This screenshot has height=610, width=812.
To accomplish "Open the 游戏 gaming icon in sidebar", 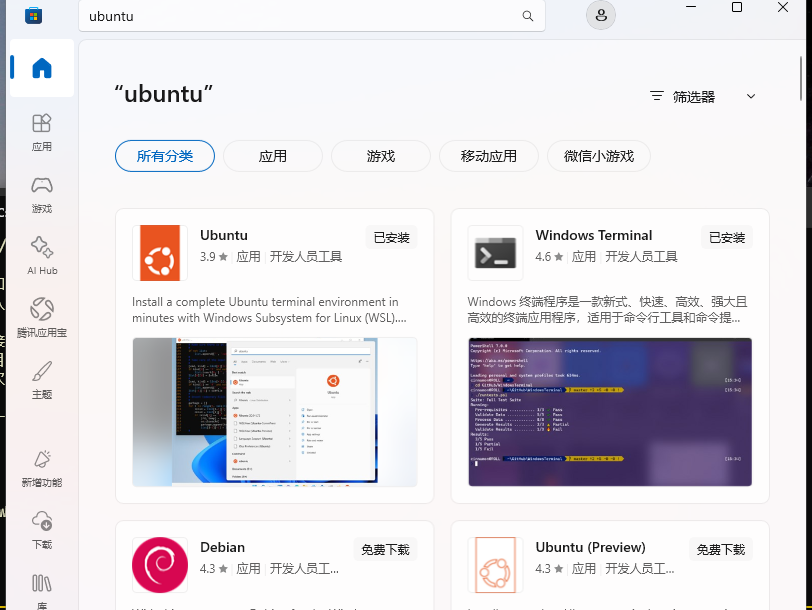I will 41,195.
